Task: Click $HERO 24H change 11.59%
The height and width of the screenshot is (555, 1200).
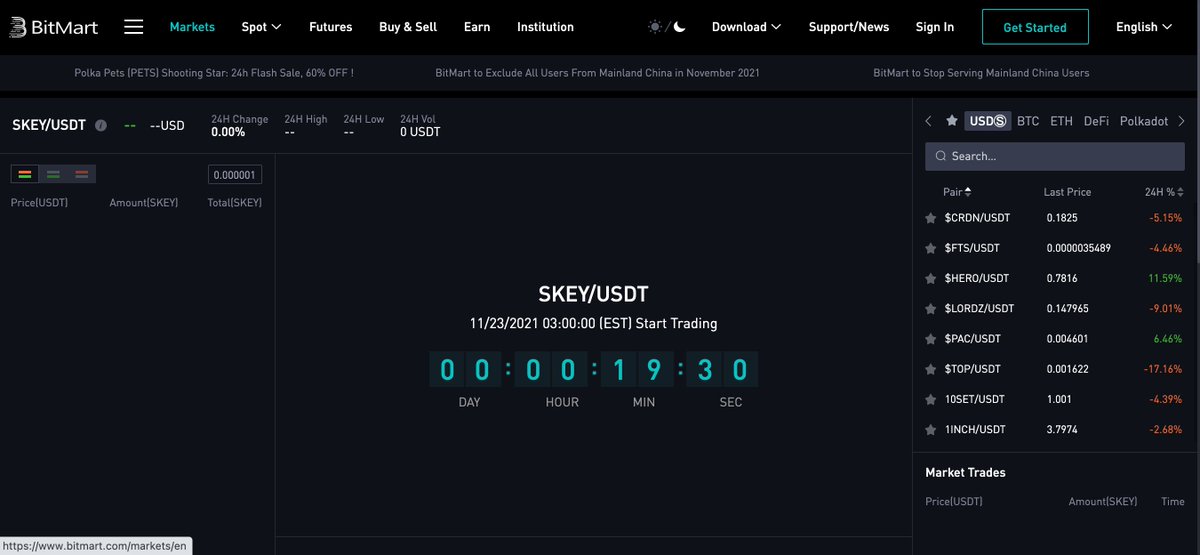Action: (x=1164, y=278)
